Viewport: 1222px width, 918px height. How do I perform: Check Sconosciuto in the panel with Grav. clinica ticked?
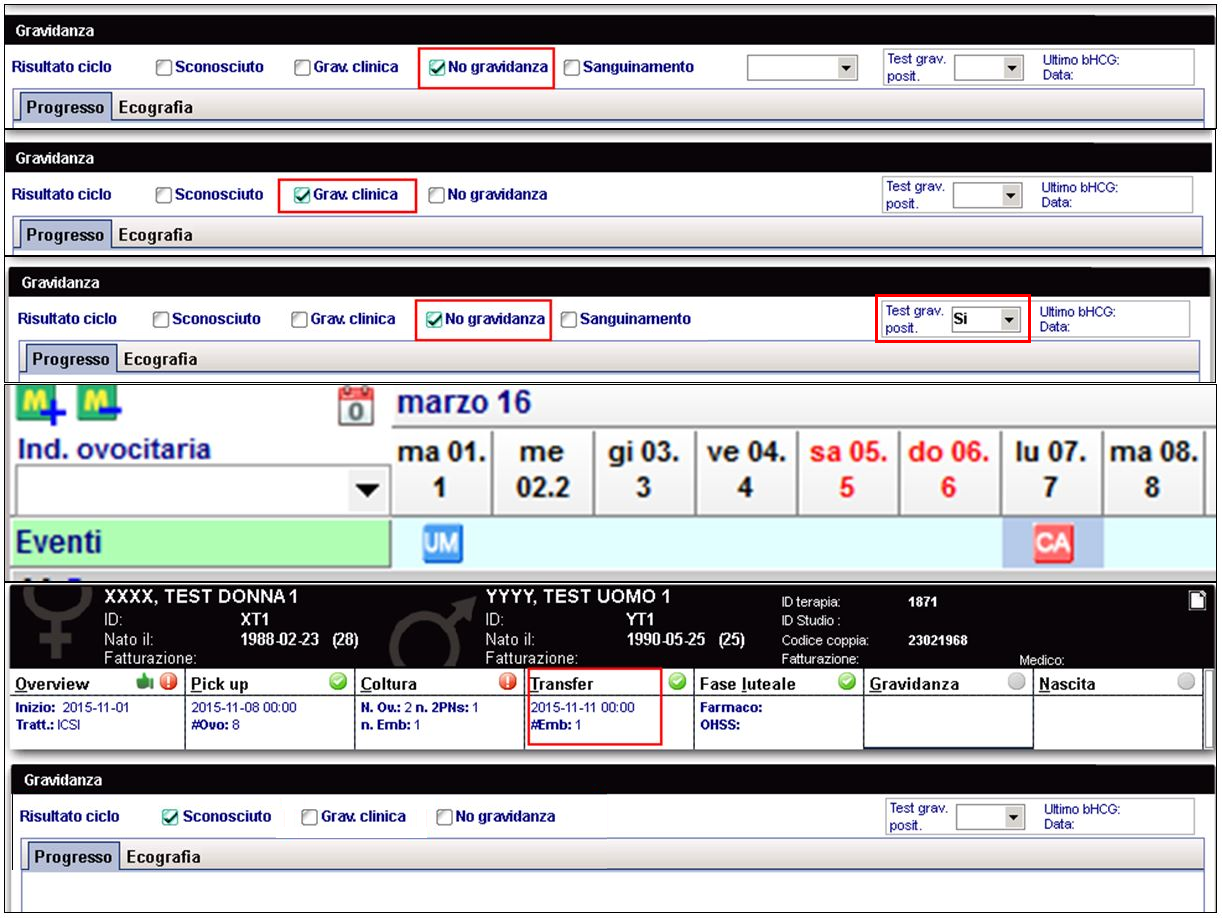[164, 195]
